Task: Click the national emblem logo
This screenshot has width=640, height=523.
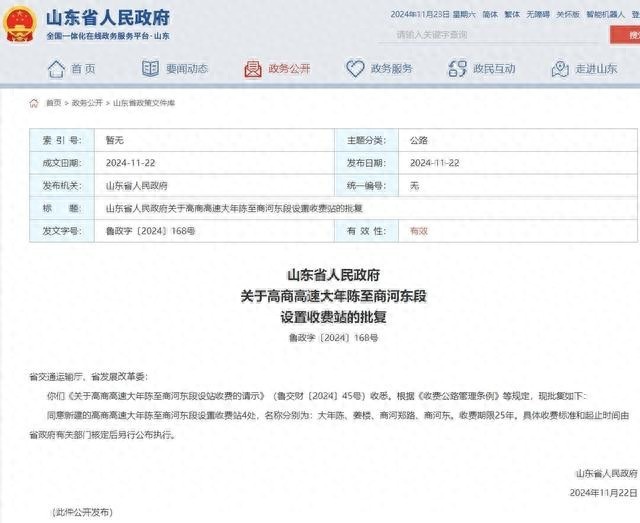Action: [19, 23]
